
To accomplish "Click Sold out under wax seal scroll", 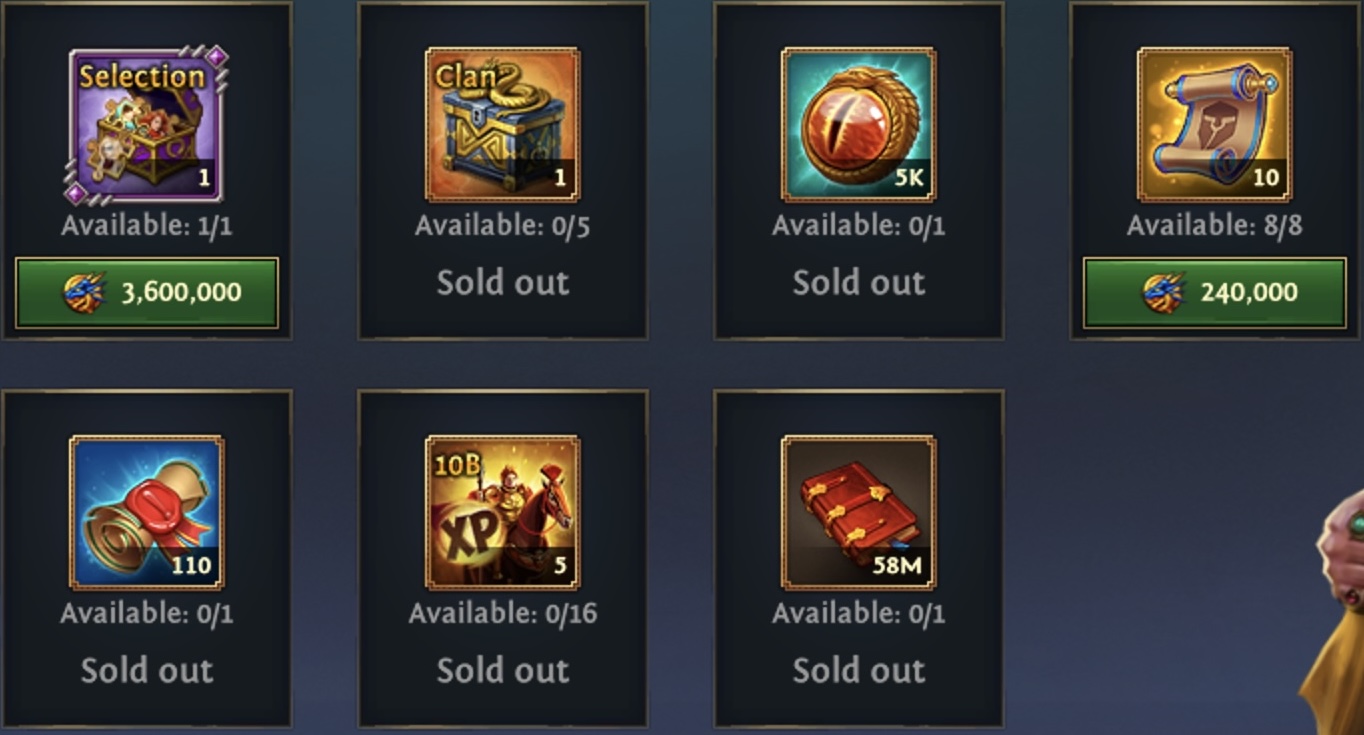I will [x=147, y=671].
